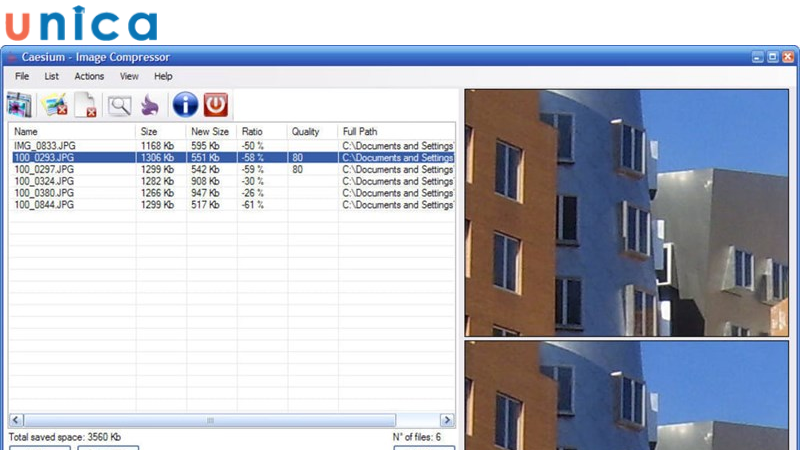Image resolution: width=800 pixels, height=450 pixels.
Task: Click the Total saved space: 3560 Kb text
Action: (x=64, y=437)
